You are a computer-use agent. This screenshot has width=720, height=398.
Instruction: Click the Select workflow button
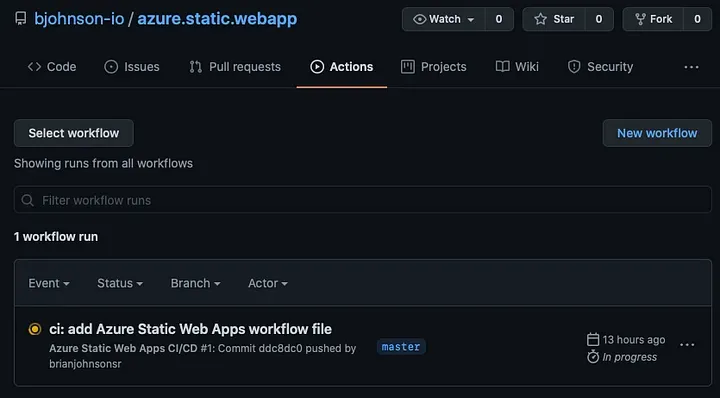74,133
